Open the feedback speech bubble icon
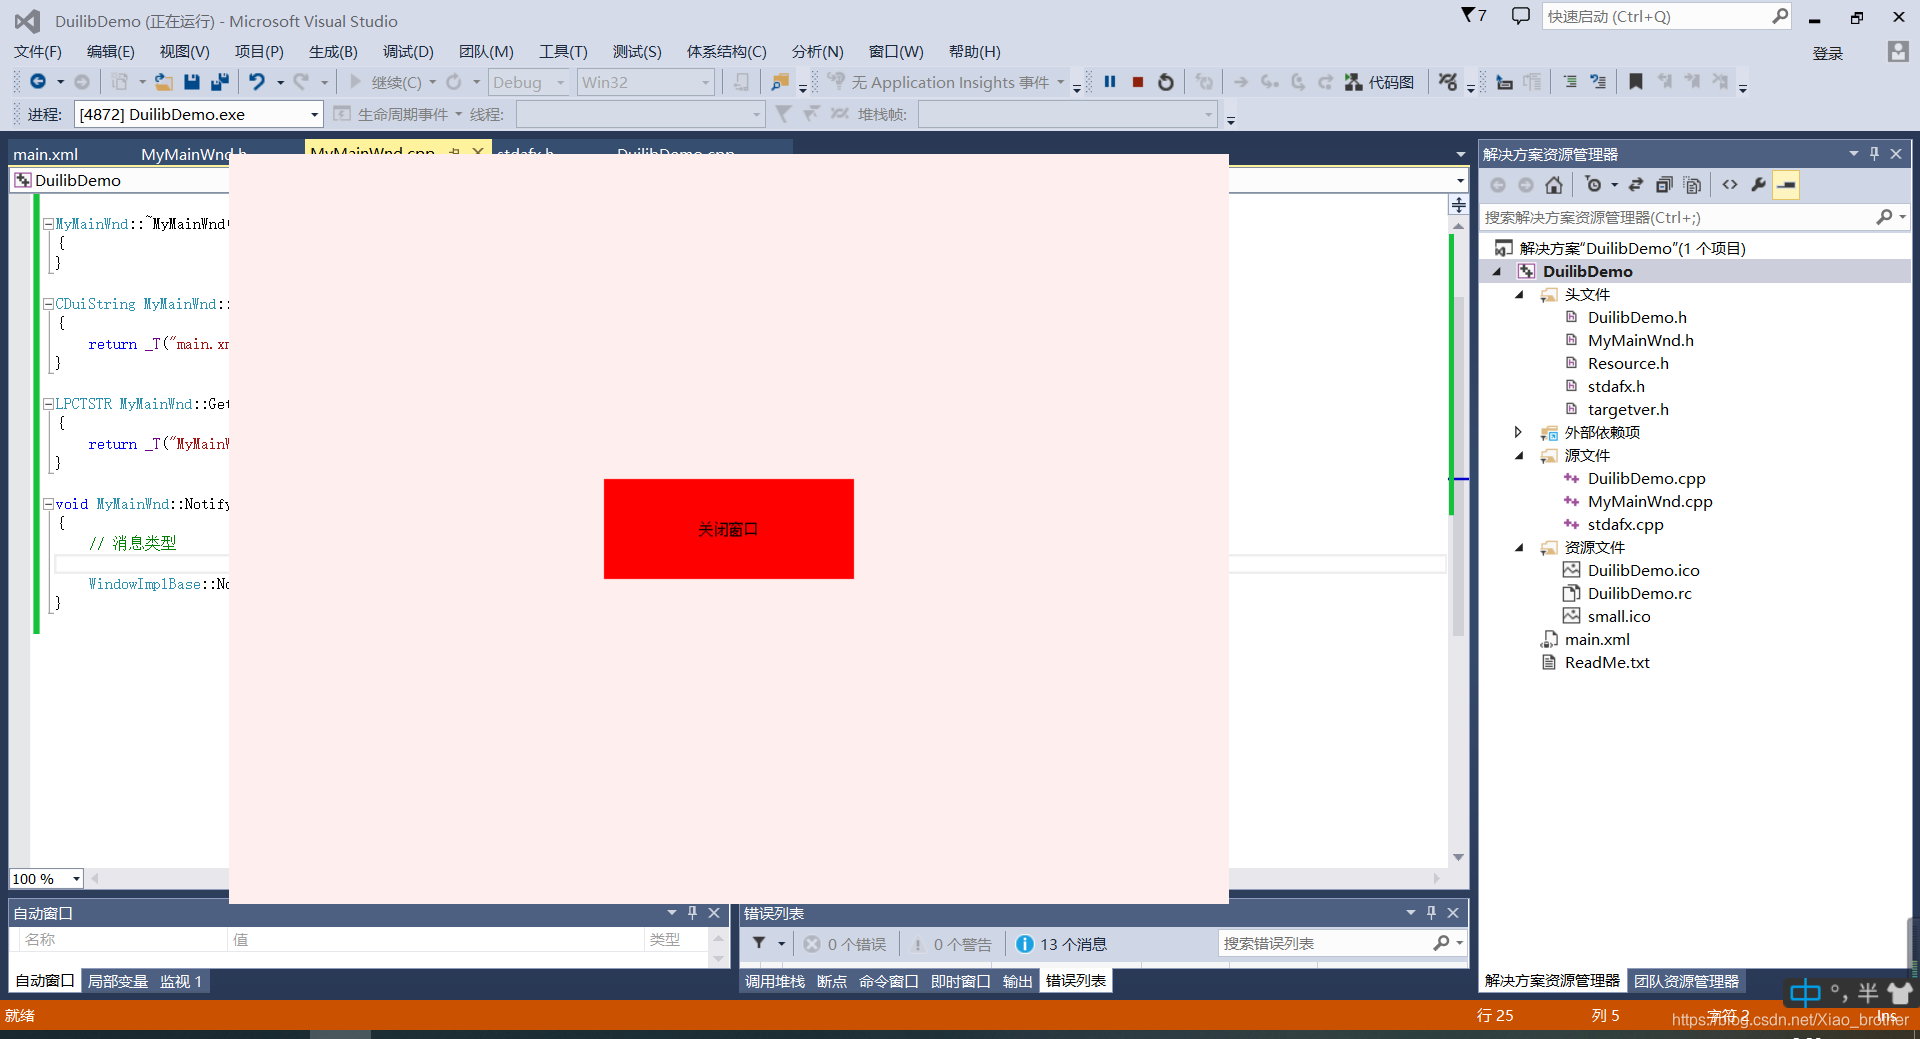The image size is (1920, 1039). pyautogui.click(x=1520, y=16)
